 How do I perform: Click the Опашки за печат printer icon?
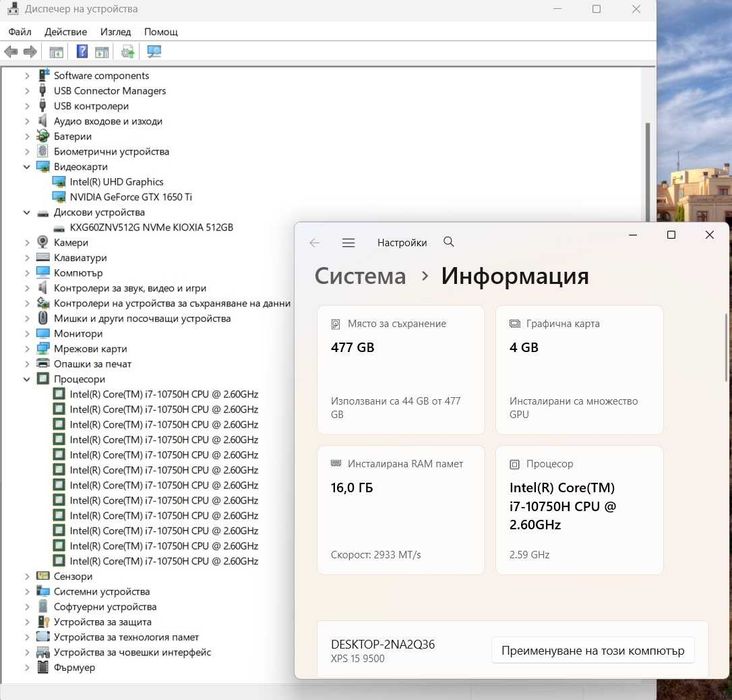42,363
